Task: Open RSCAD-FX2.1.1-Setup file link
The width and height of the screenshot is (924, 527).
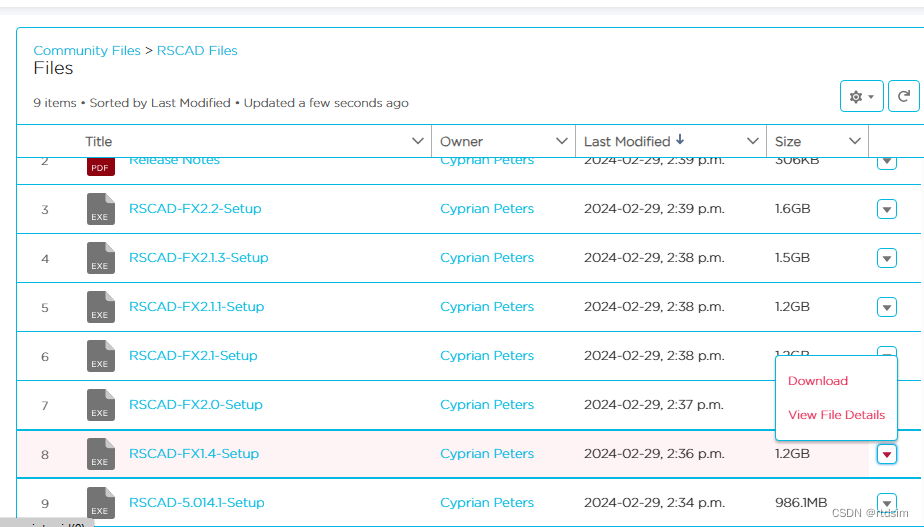Action: pos(196,307)
